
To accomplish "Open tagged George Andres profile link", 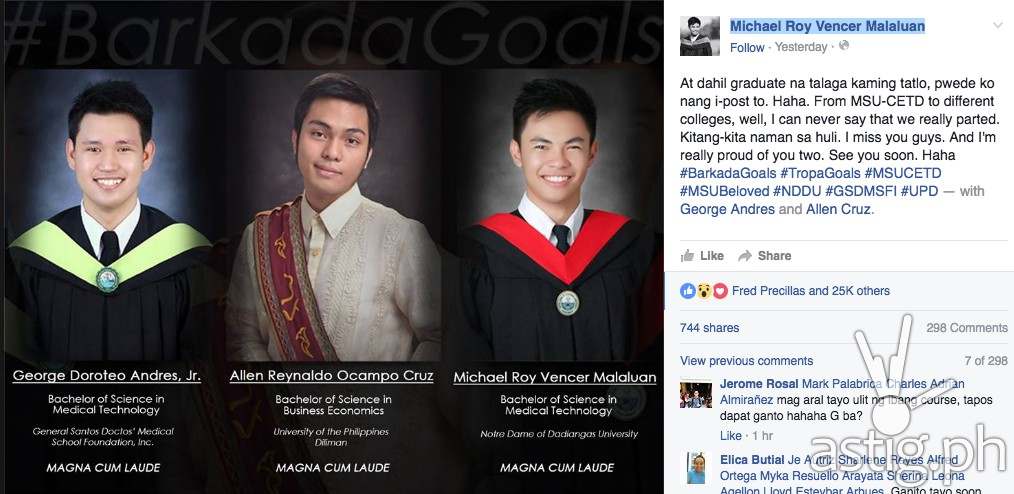I will click(727, 209).
